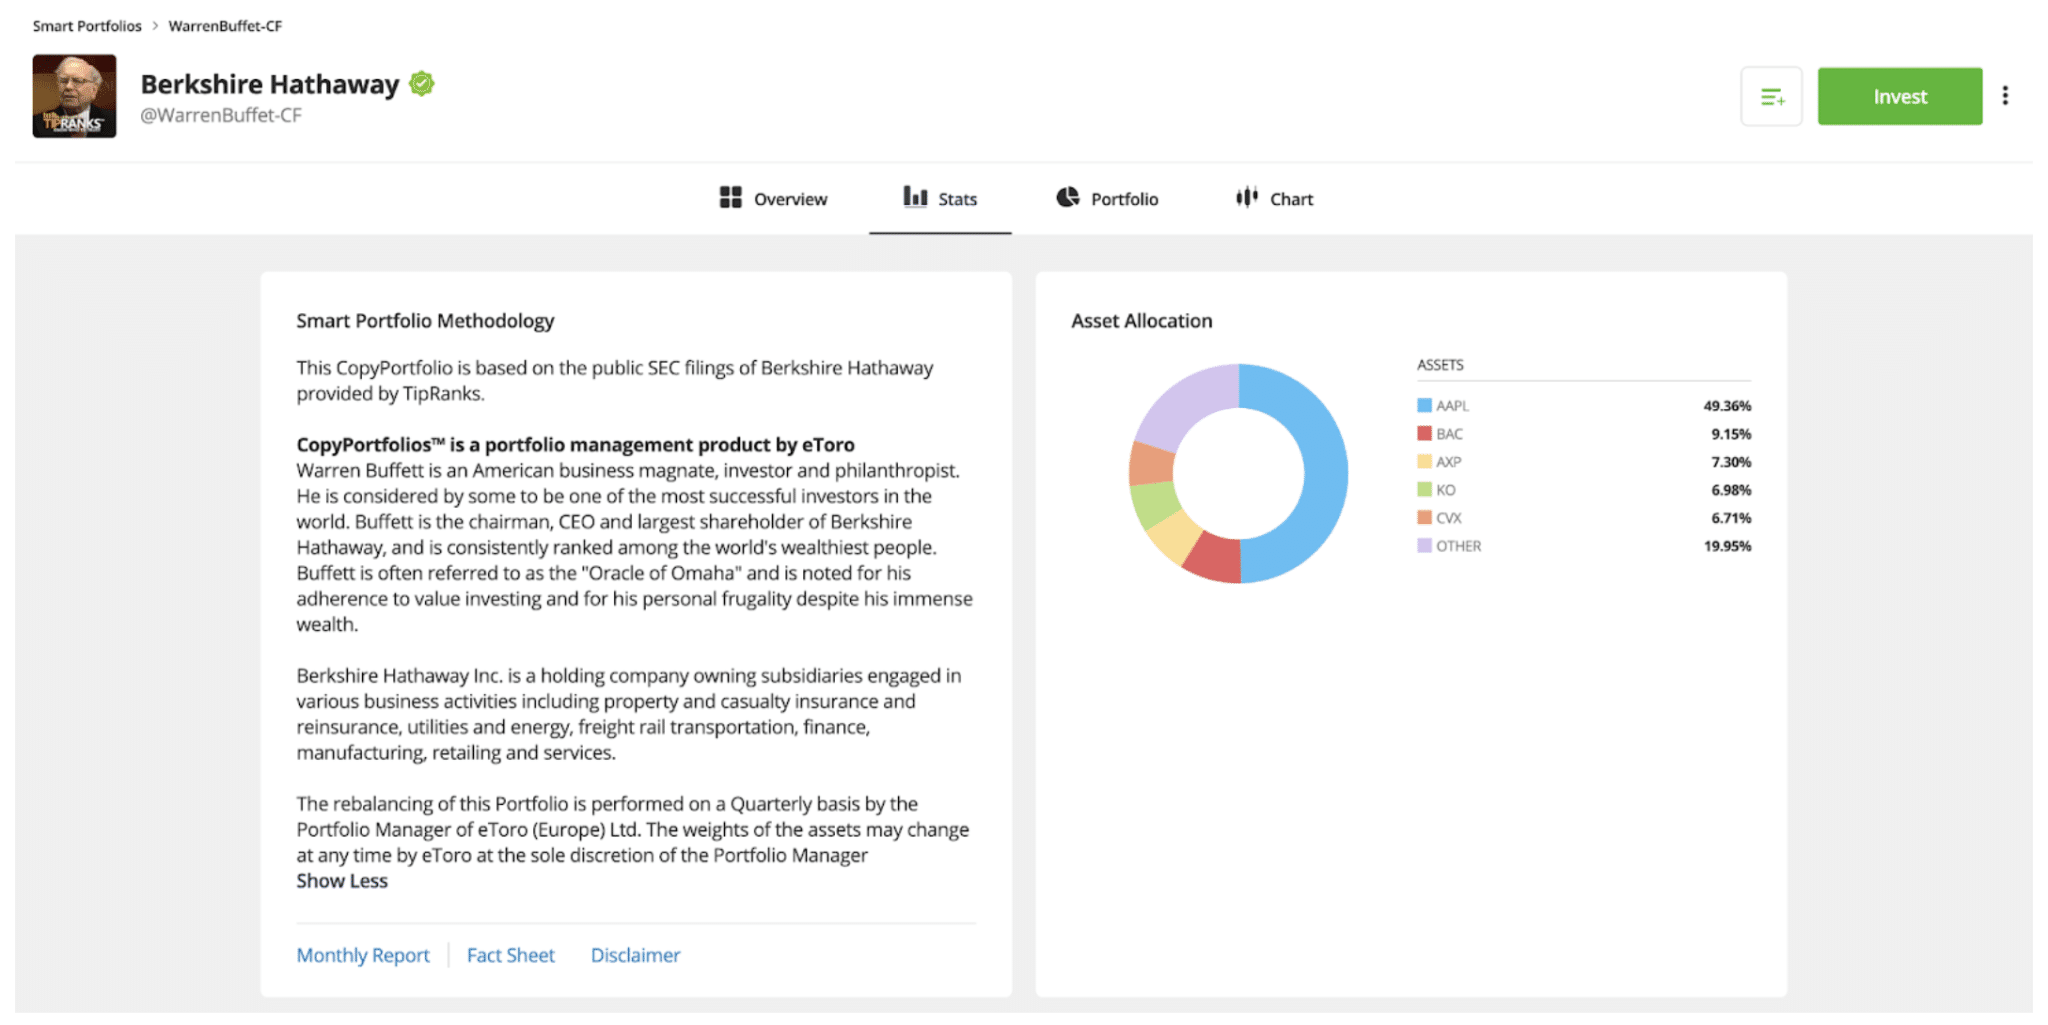Image resolution: width=2048 pixels, height=1025 pixels.
Task: Click the BAC legend label
Action: click(1449, 433)
